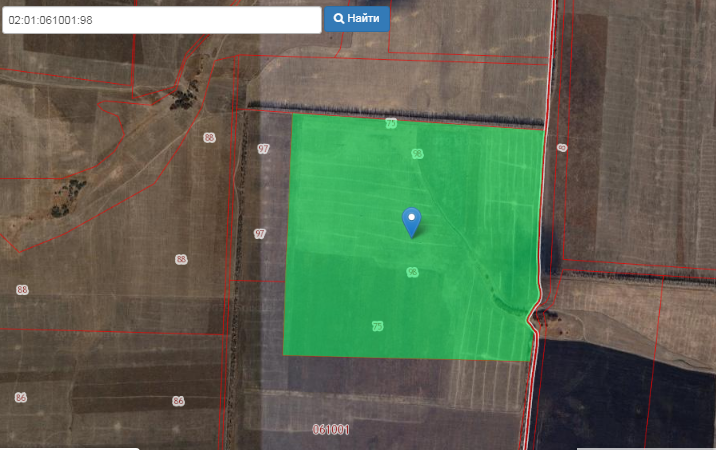Click the leftmost 86 parcel label

pos(20,397)
